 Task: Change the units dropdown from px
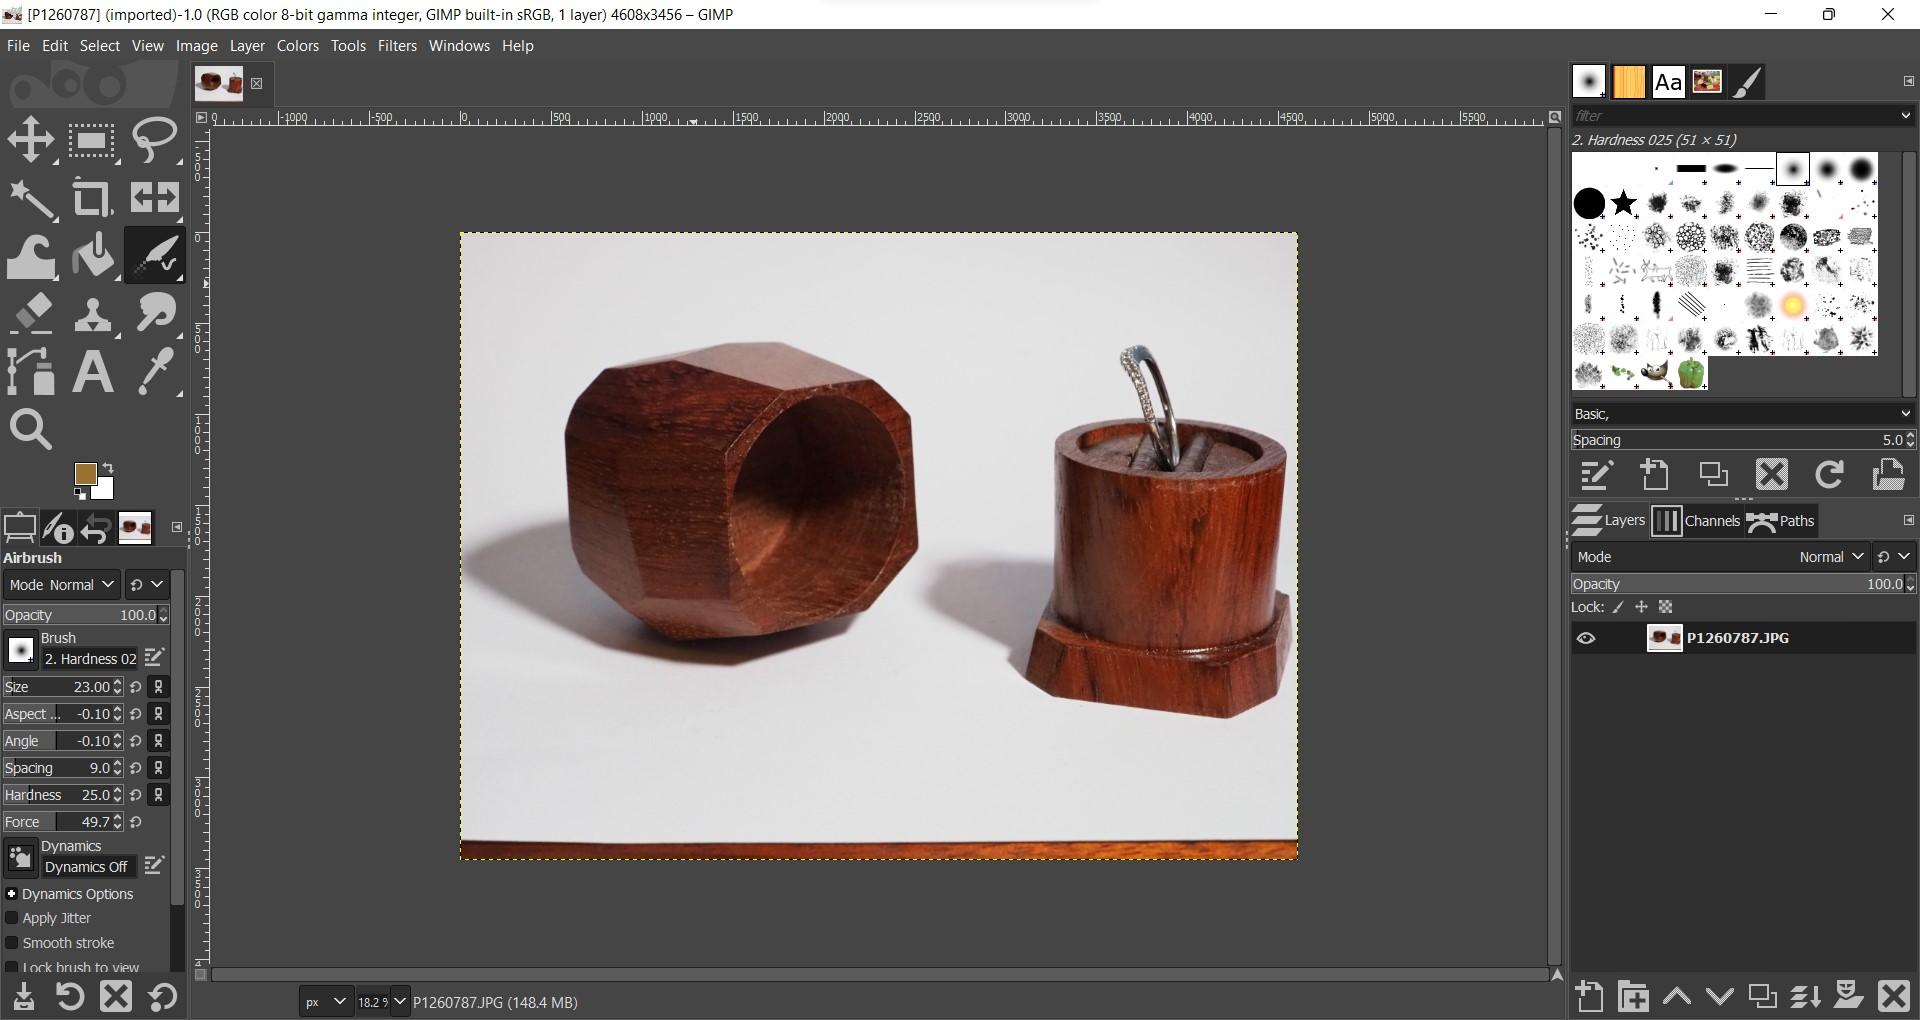click(325, 1001)
